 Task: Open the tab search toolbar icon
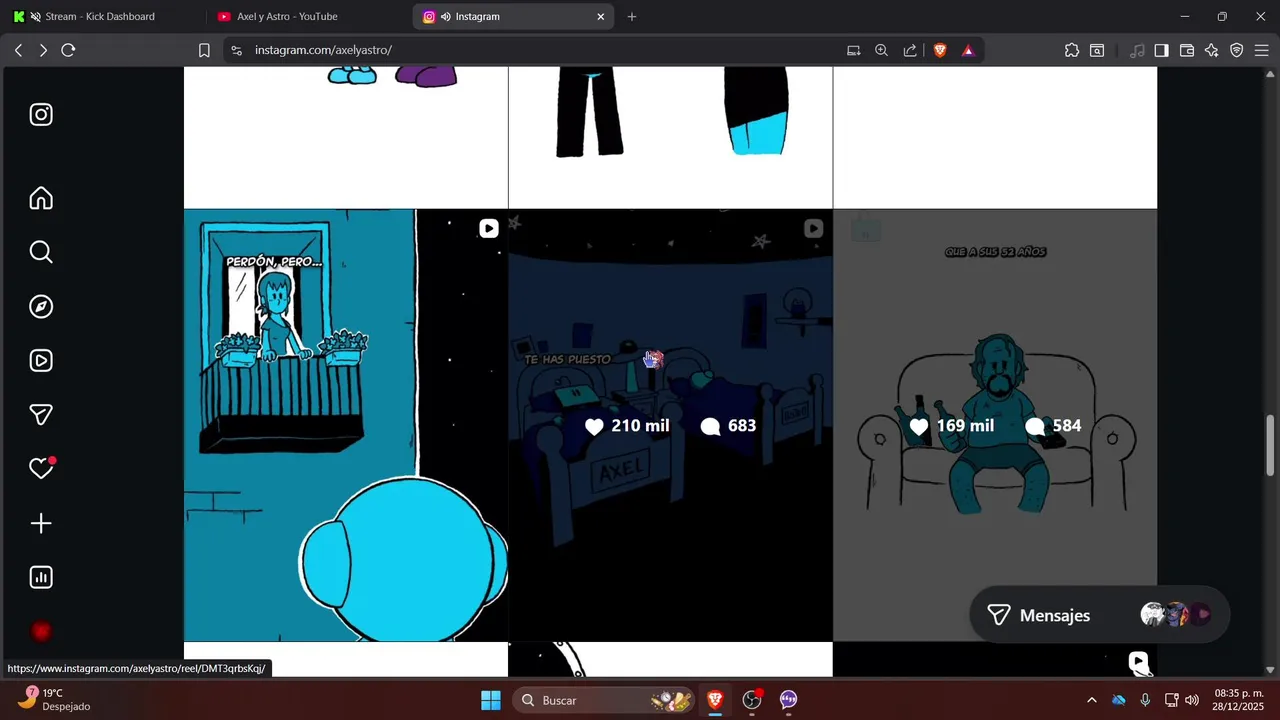1097,50
